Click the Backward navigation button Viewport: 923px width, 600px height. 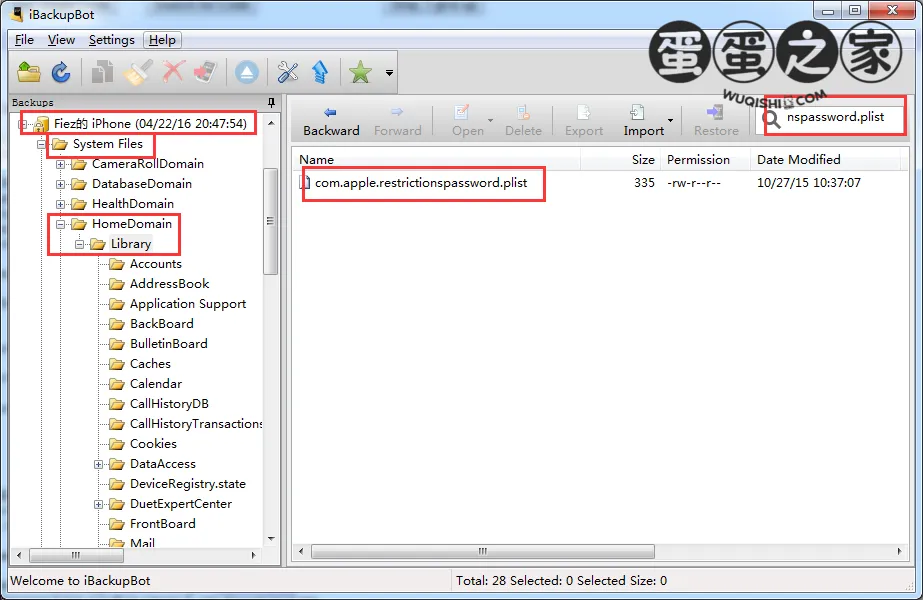pos(331,122)
